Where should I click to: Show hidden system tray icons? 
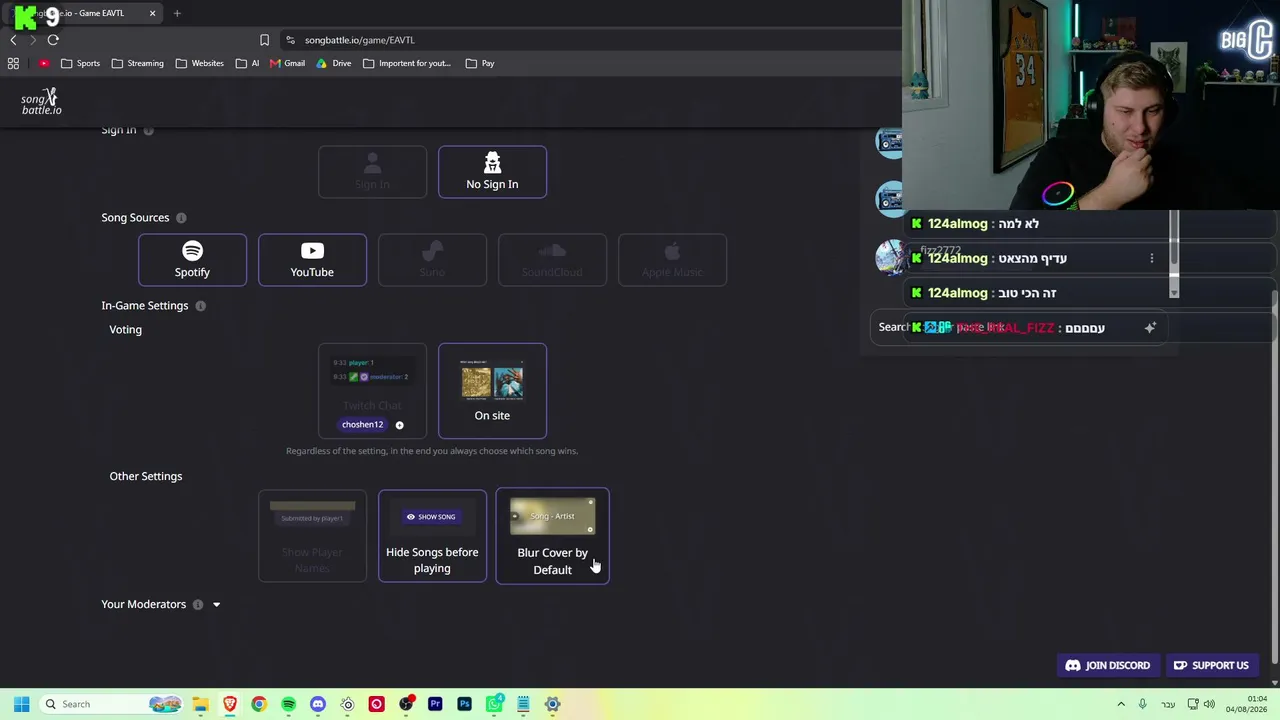[x=1121, y=704]
